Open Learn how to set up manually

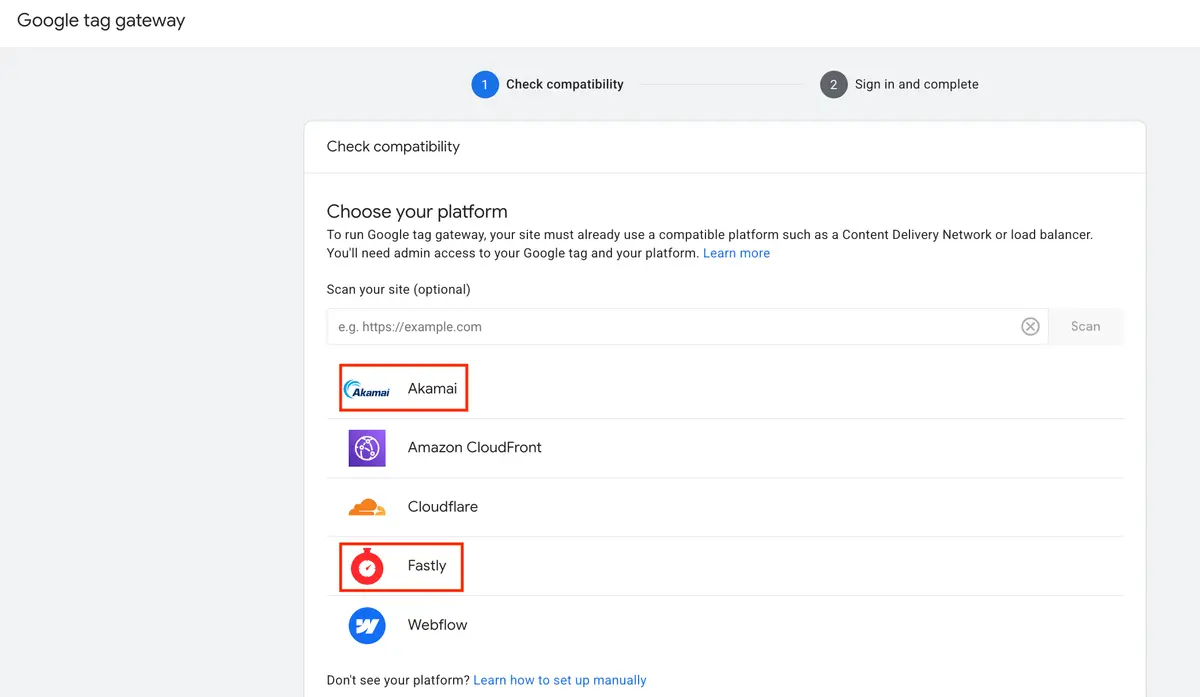click(x=560, y=680)
